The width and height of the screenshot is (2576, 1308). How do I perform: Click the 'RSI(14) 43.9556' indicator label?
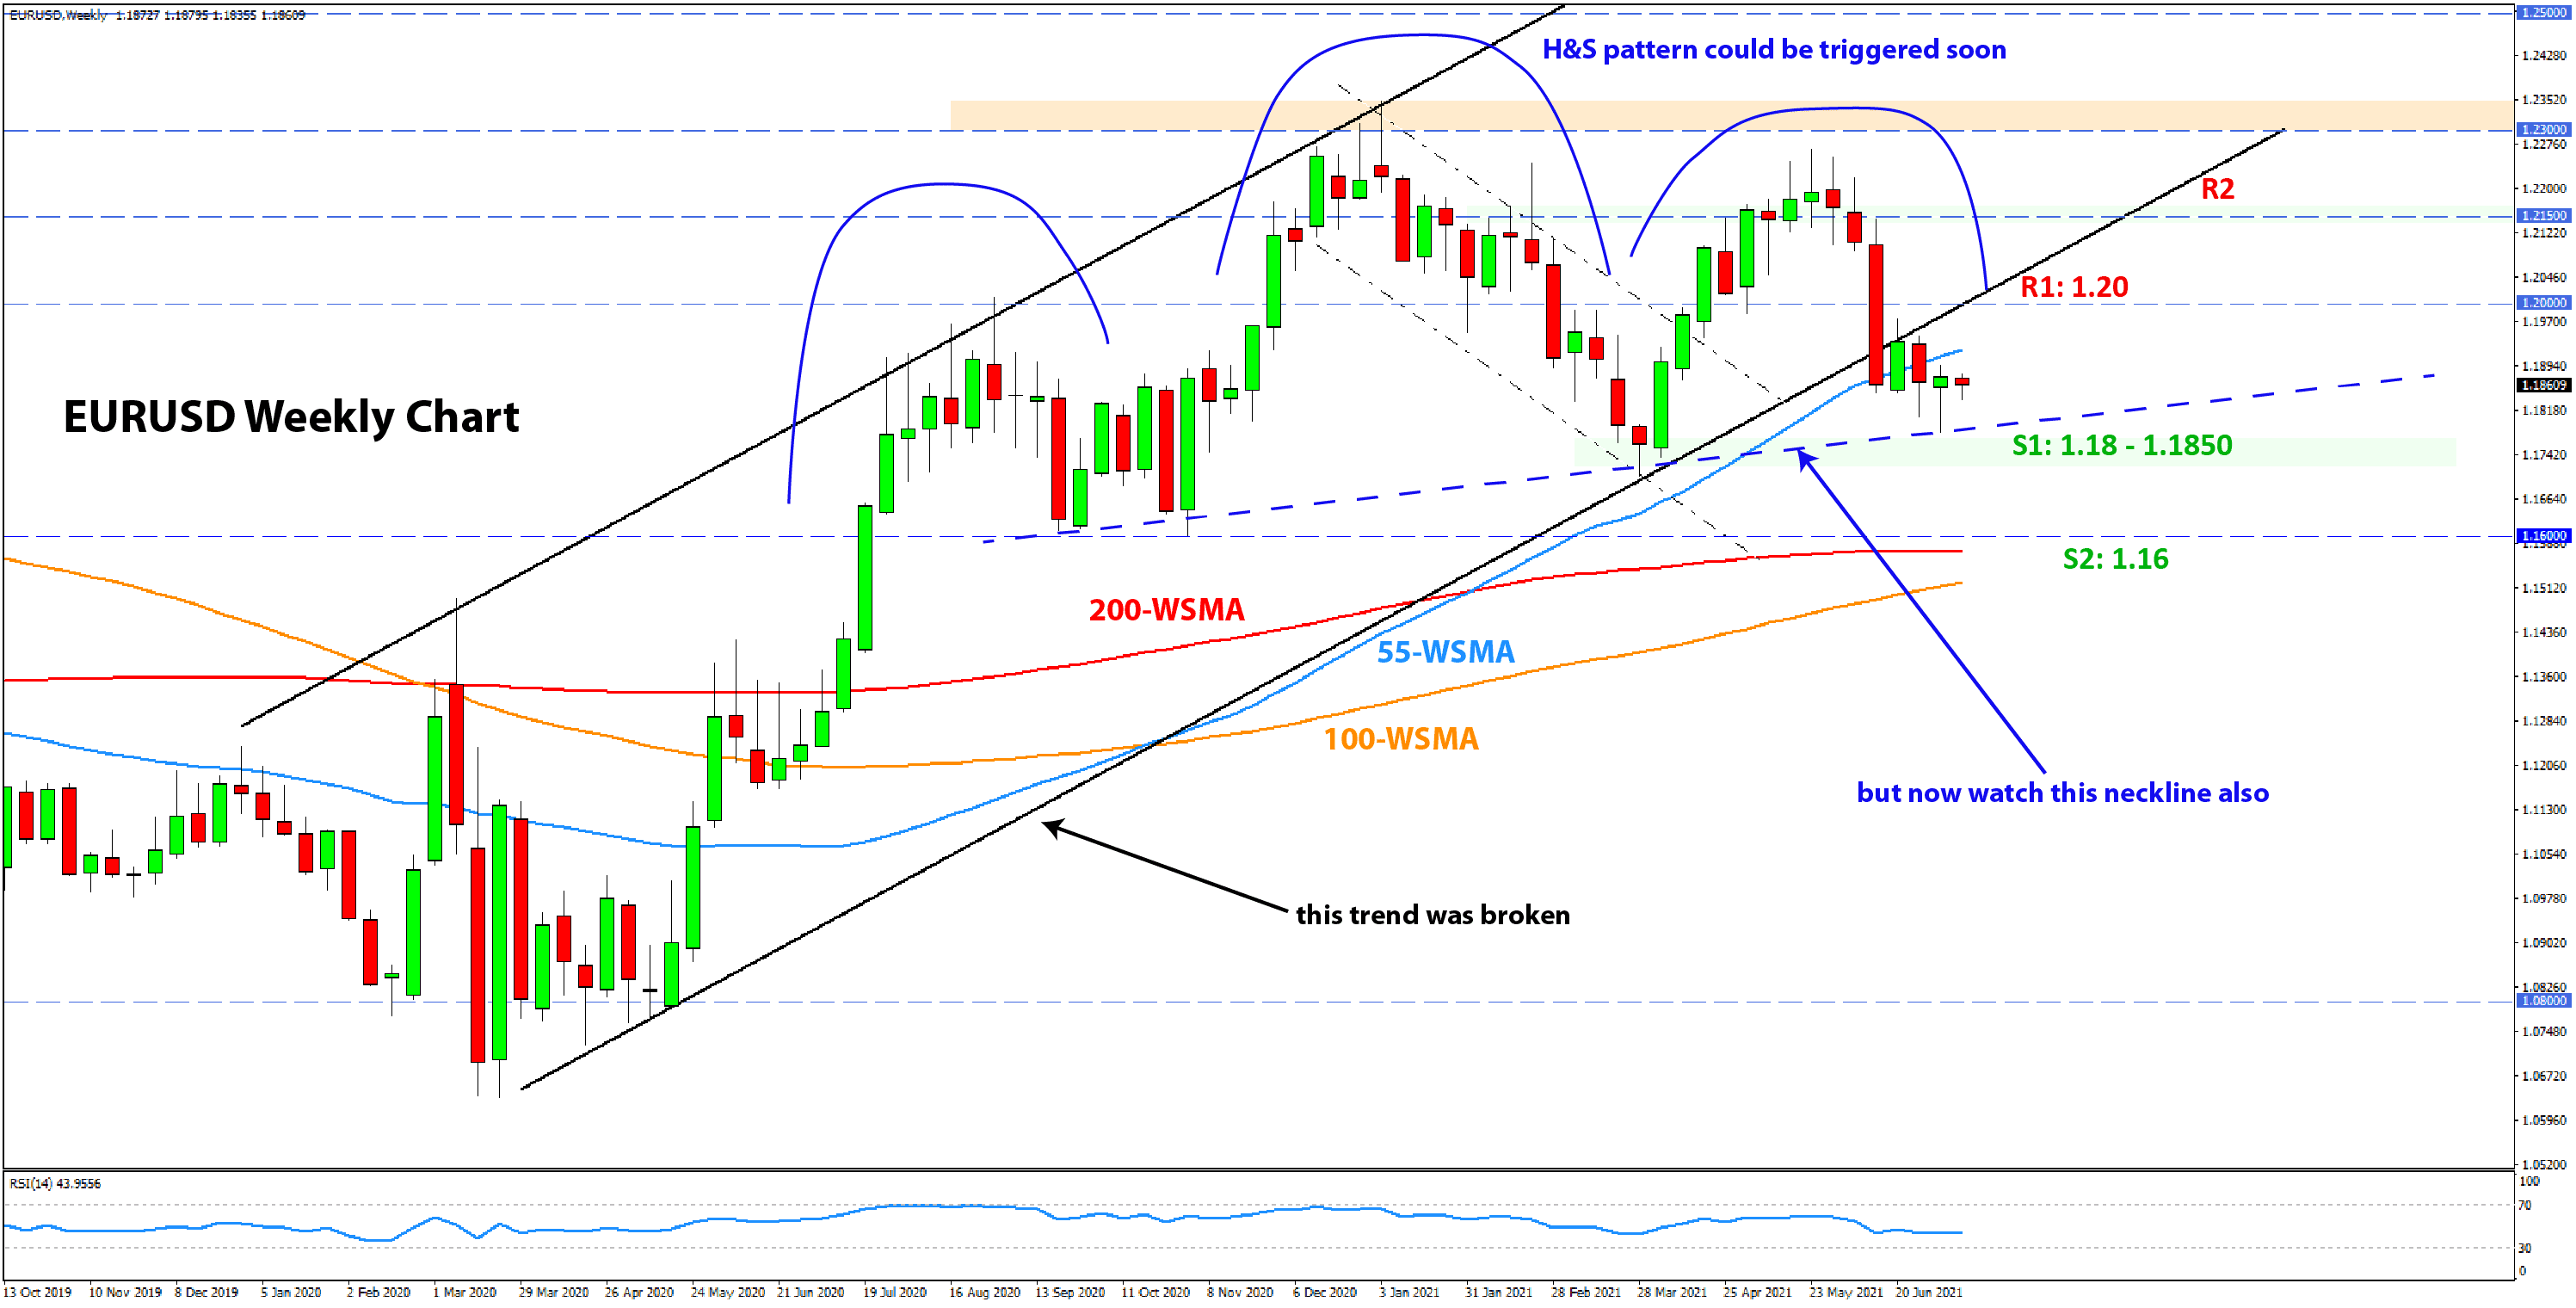[55, 1184]
